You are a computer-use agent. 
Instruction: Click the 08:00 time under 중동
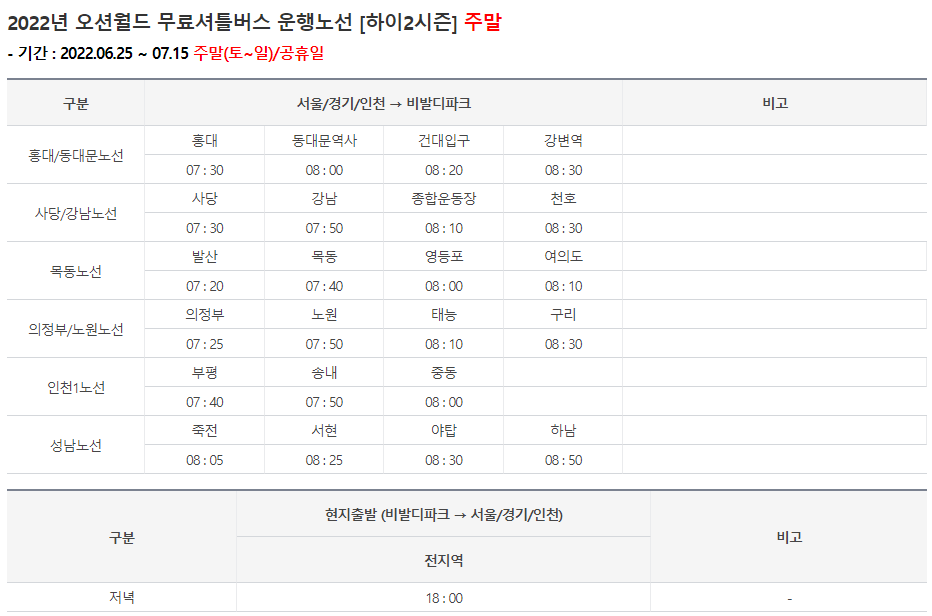pos(443,402)
